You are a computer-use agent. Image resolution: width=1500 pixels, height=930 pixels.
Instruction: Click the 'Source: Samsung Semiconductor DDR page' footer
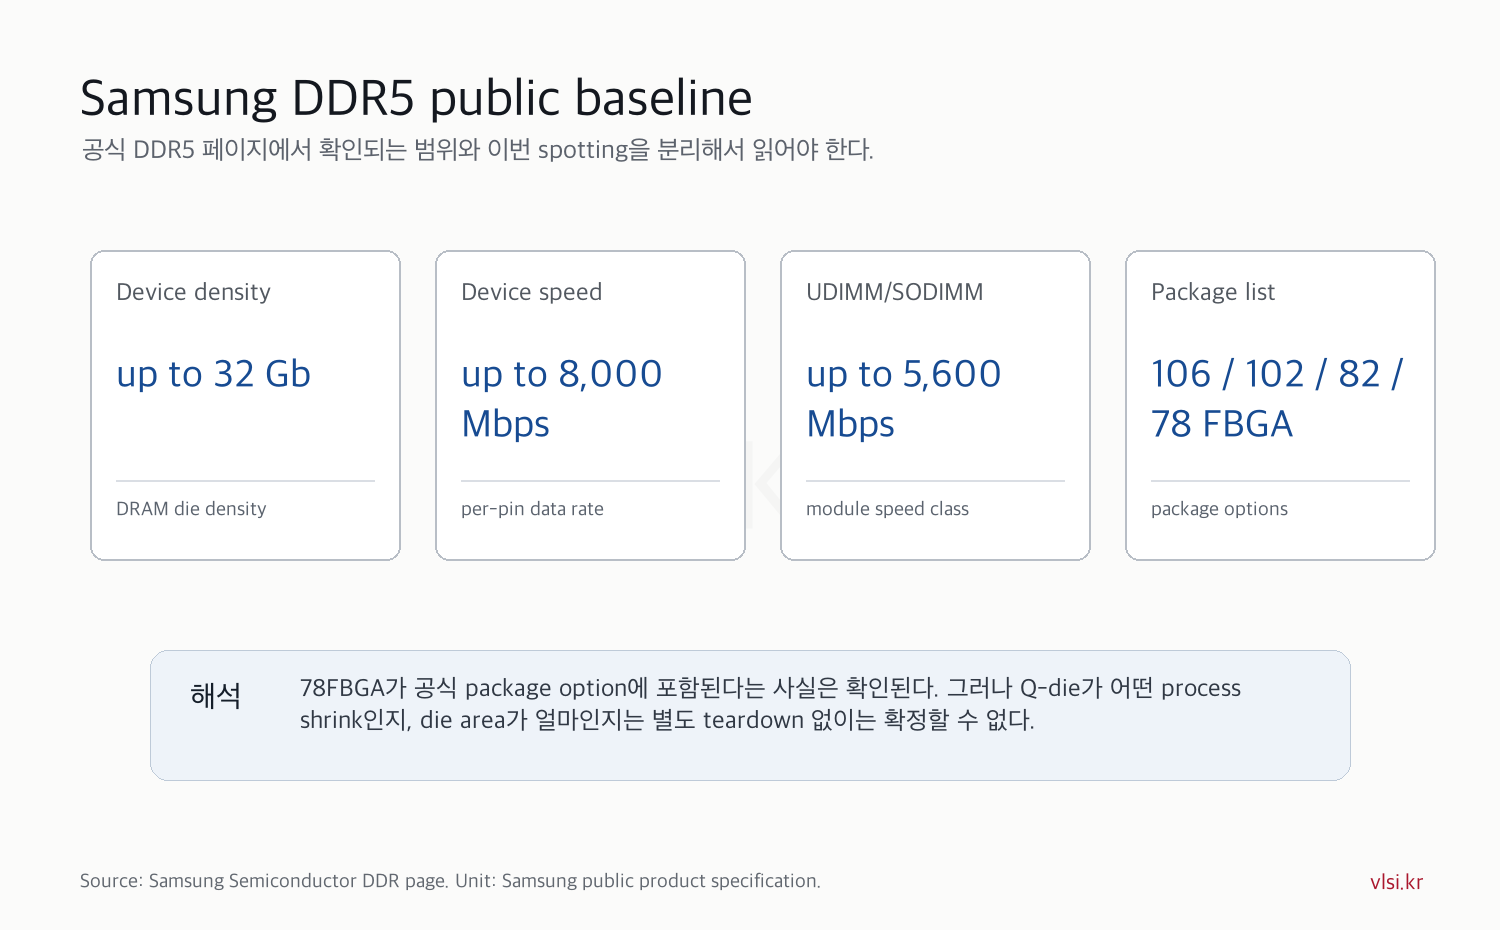tap(450, 881)
